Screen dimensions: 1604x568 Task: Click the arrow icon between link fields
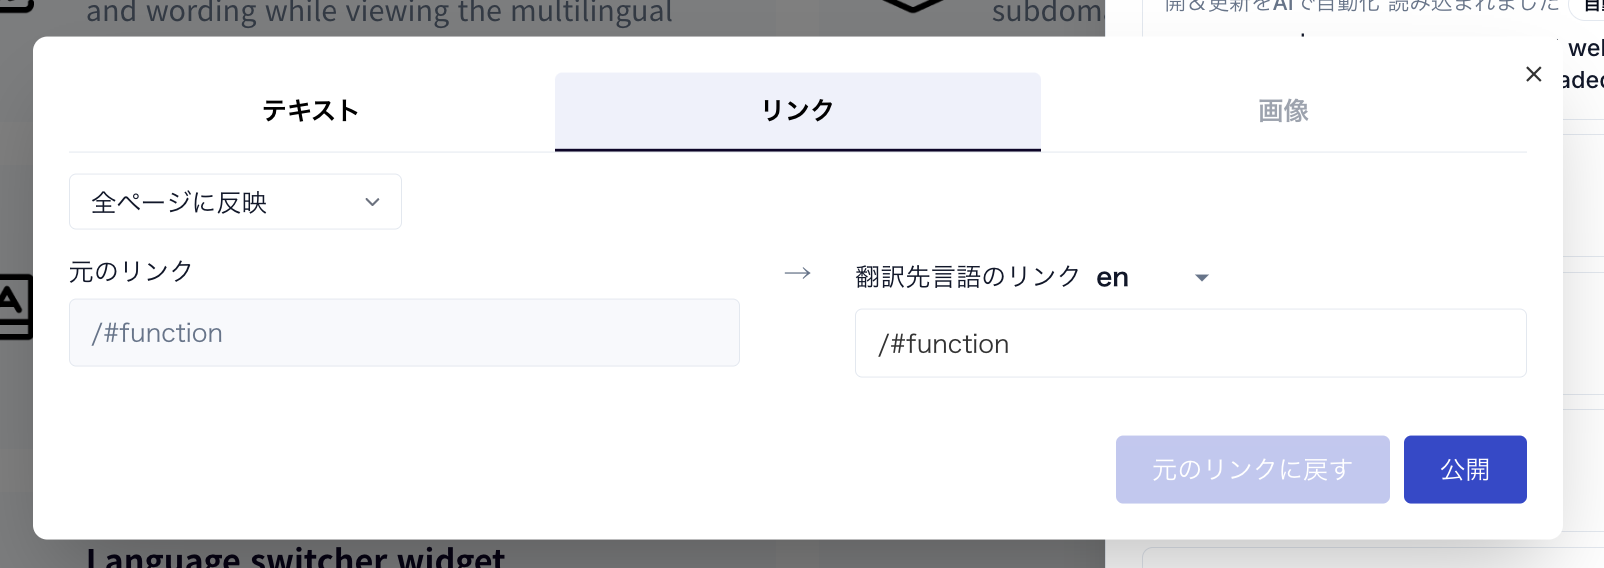[797, 273]
